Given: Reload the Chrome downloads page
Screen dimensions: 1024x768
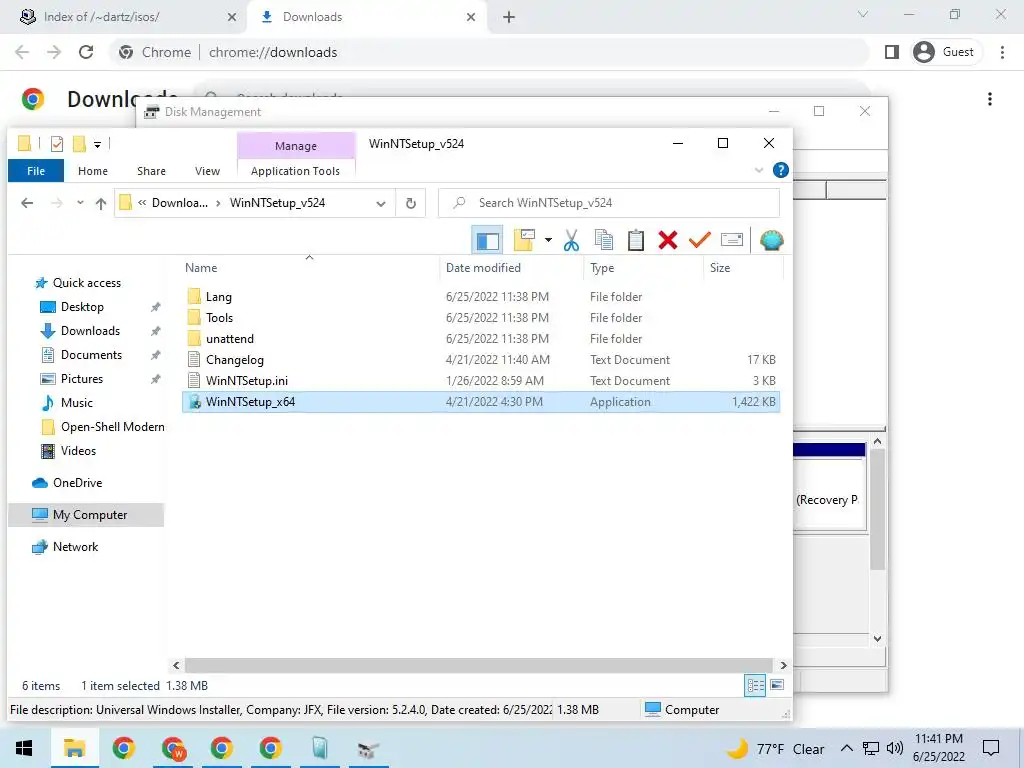Looking at the screenshot, I should pyautogui.click(x=86, y=52).
